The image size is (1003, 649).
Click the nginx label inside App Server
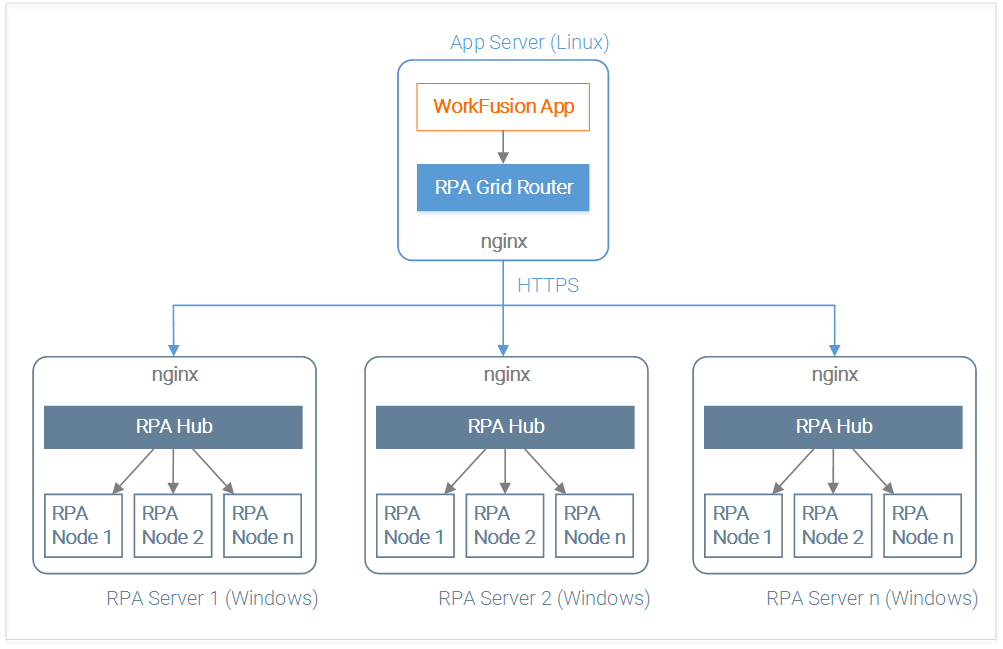[x=504, y=242]
